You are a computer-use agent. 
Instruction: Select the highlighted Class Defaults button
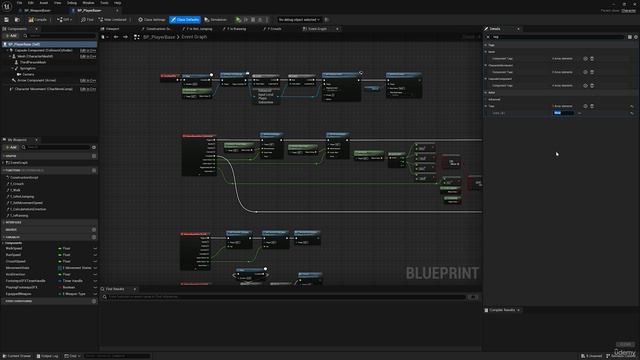click(185, 20)
